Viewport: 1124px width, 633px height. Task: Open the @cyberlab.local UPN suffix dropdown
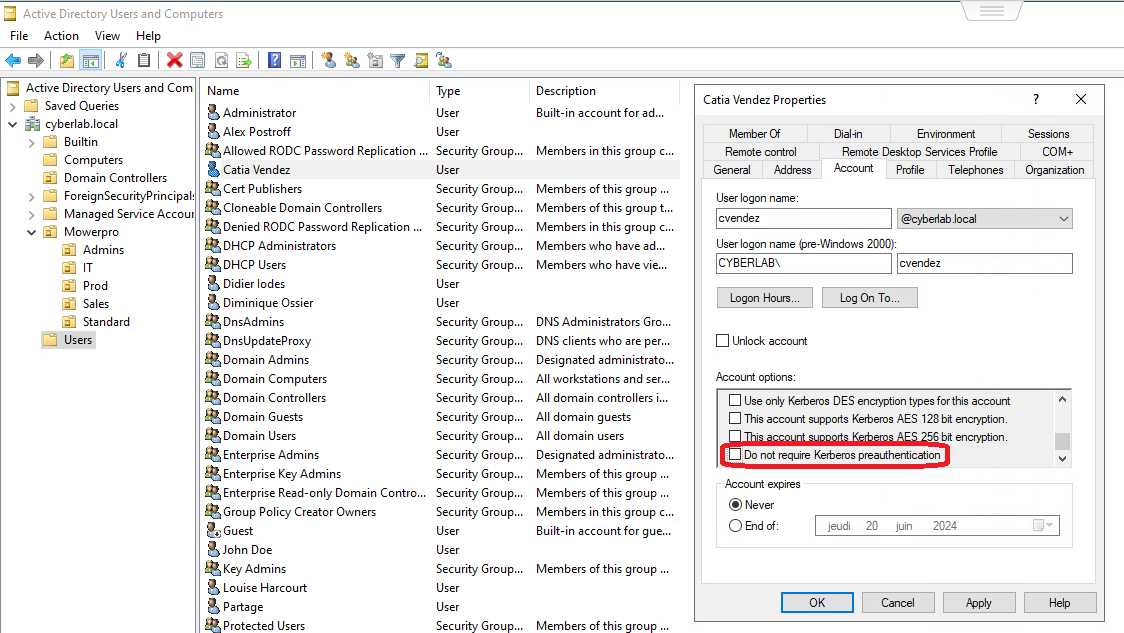[1063, 219]
